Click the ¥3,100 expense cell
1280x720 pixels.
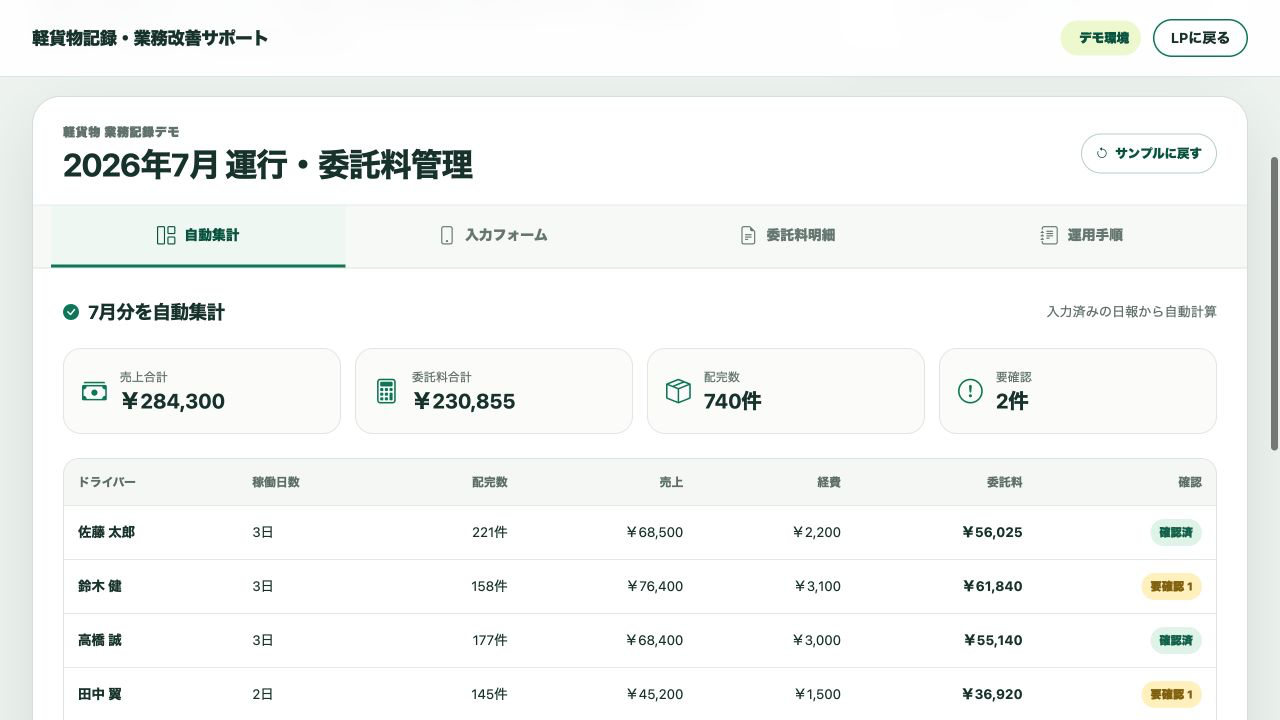817,586
